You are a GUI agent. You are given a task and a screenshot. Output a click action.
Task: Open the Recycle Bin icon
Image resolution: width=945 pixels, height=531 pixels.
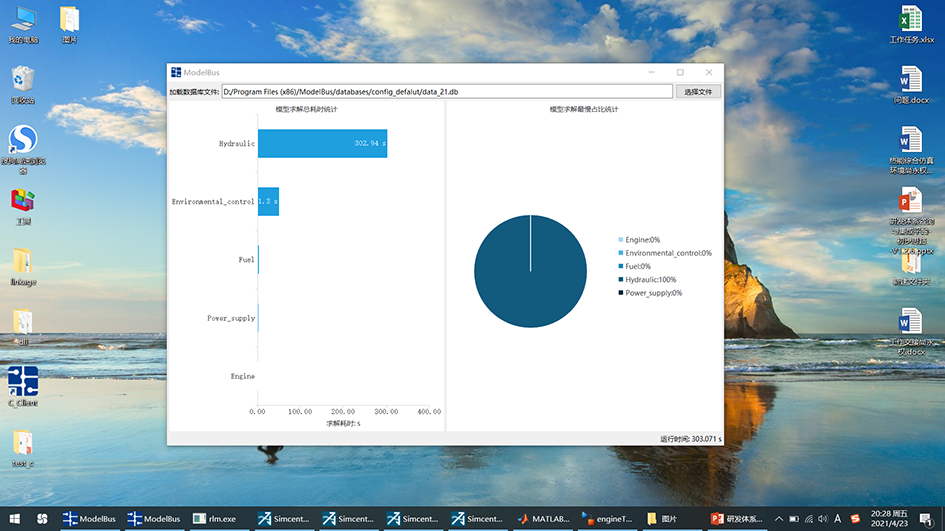(x=22, y=80)
